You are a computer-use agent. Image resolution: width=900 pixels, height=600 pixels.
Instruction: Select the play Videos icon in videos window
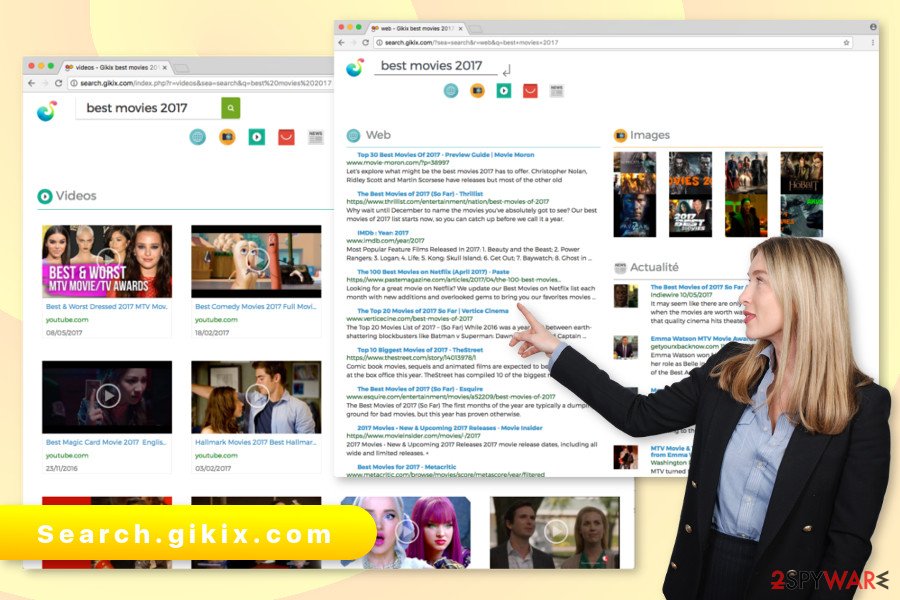click(x=257, y=137)
